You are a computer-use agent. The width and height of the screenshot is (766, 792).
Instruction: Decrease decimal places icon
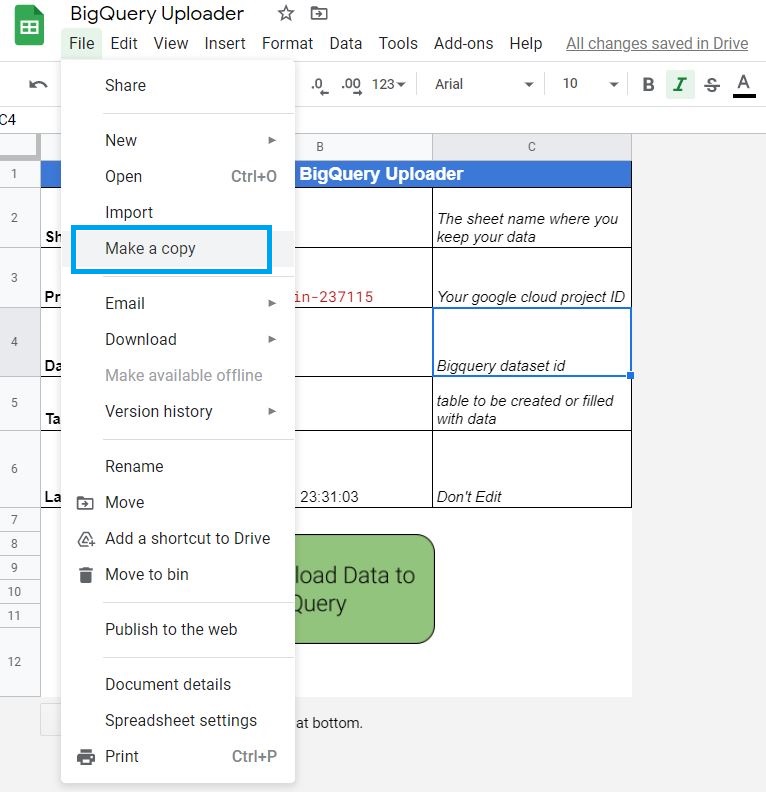point(319,85)
